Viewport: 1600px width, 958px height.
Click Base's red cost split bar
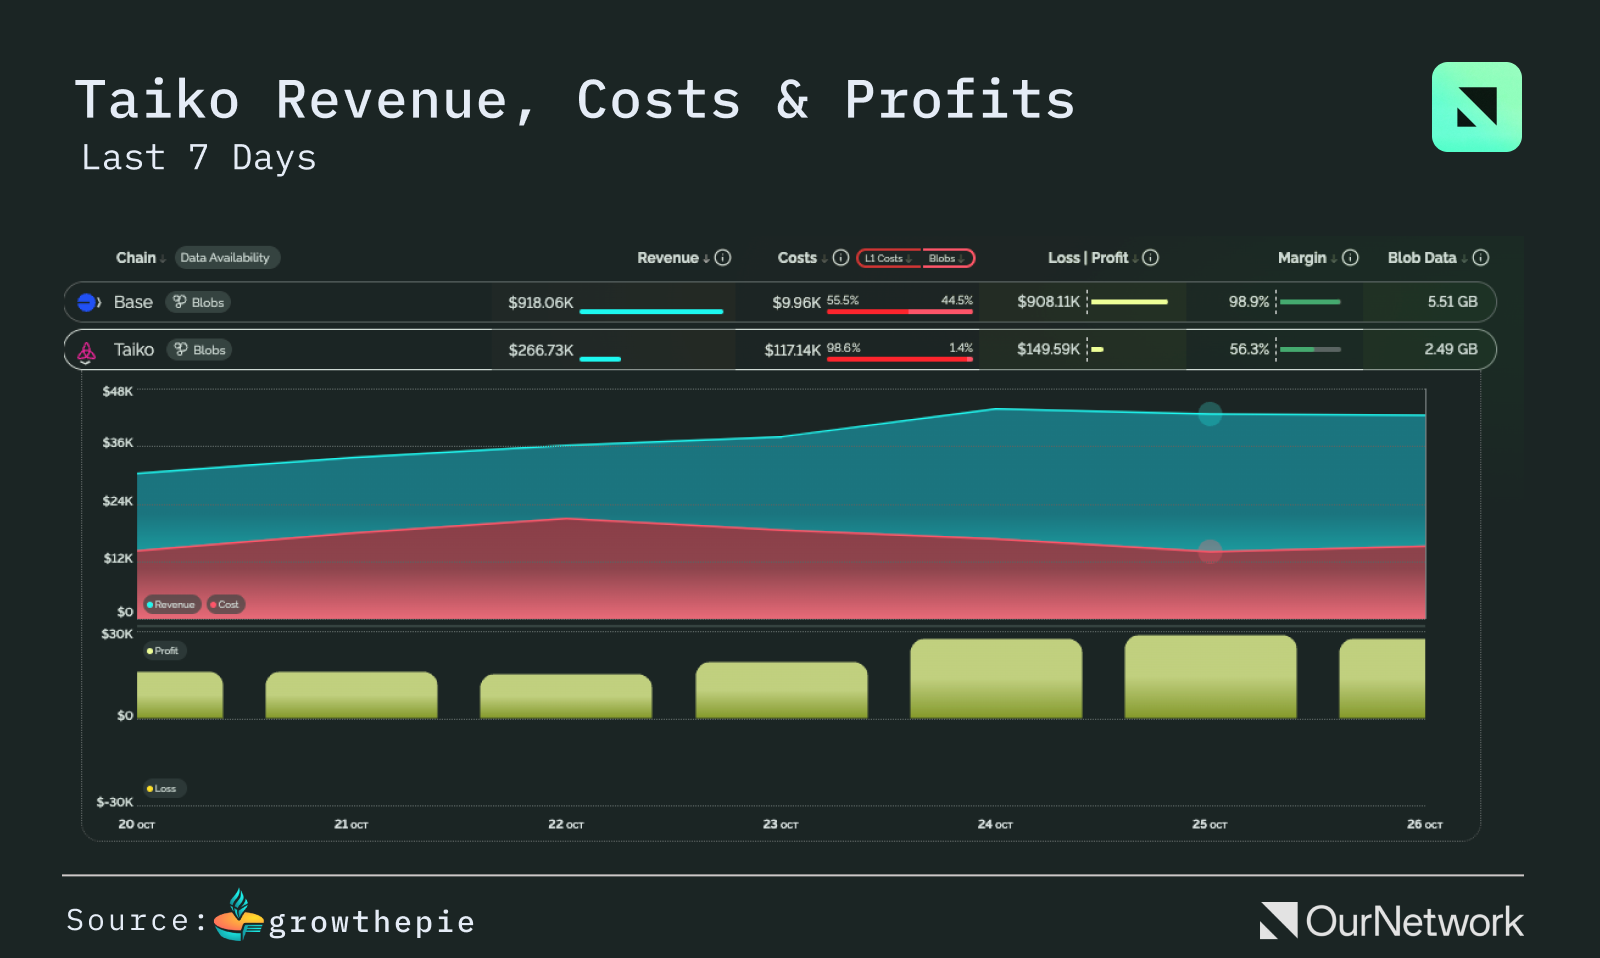[900, 311]
